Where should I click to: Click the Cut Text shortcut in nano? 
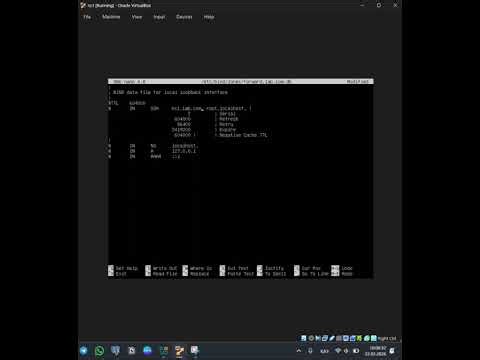[234, 268]
